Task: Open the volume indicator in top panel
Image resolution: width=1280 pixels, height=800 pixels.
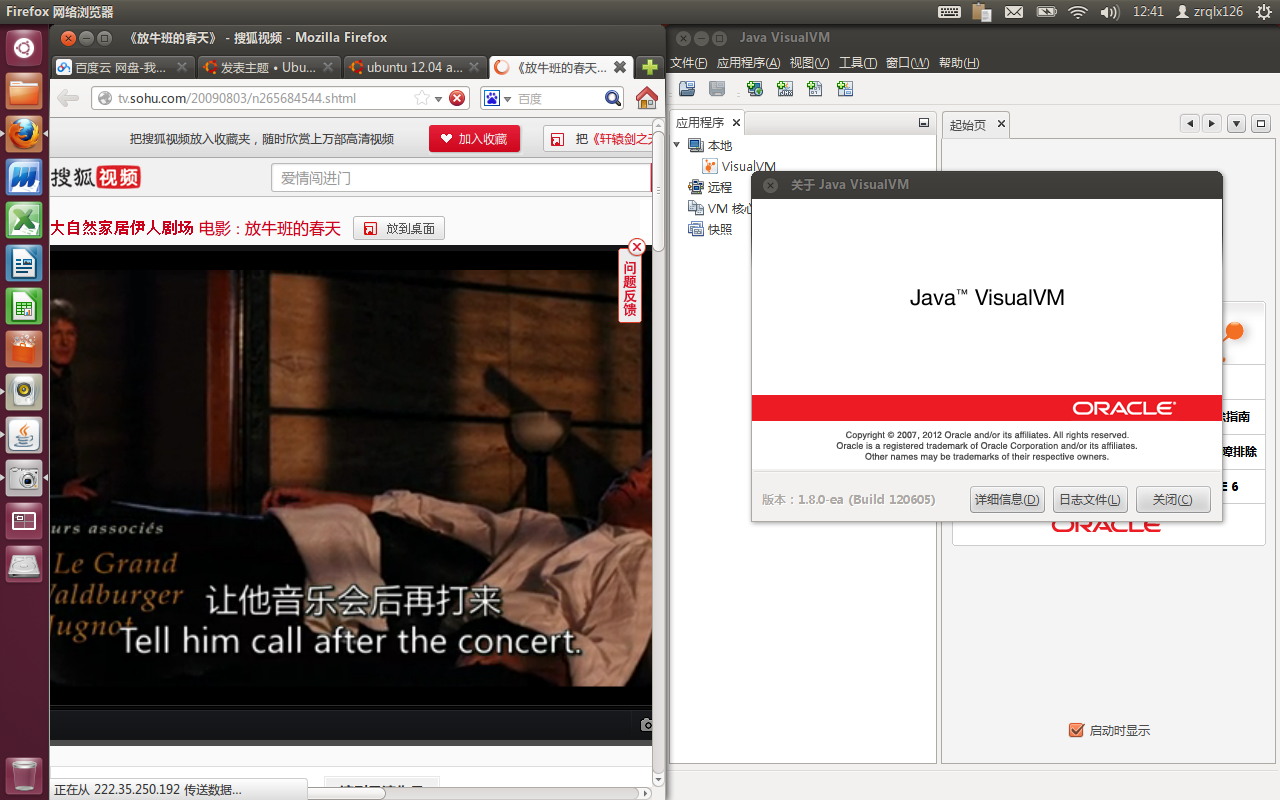Action: coord(1109,12)
